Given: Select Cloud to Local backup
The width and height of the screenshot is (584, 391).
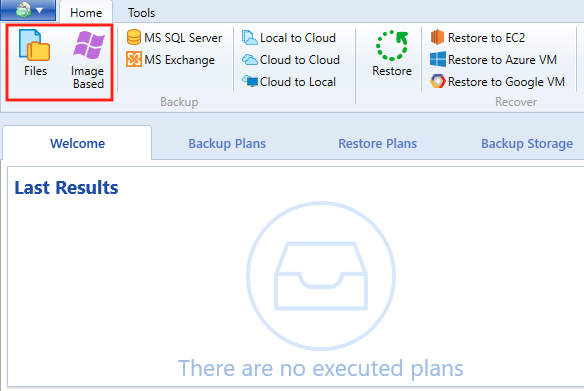Looking at the screenshot, I should click(289, 82).
